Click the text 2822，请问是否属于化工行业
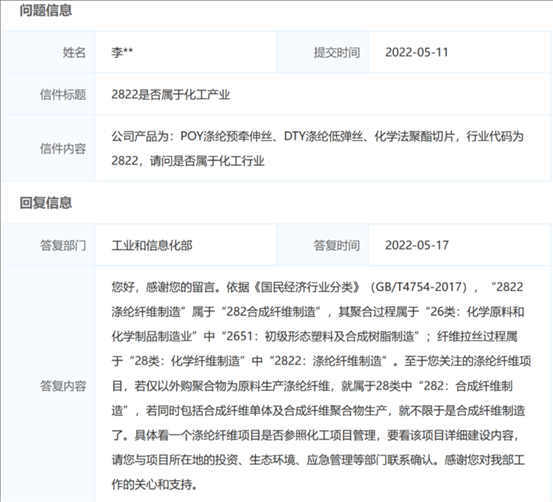Image resolution: width=553 pixels, height=502 pixels. [x=188, y=161]
